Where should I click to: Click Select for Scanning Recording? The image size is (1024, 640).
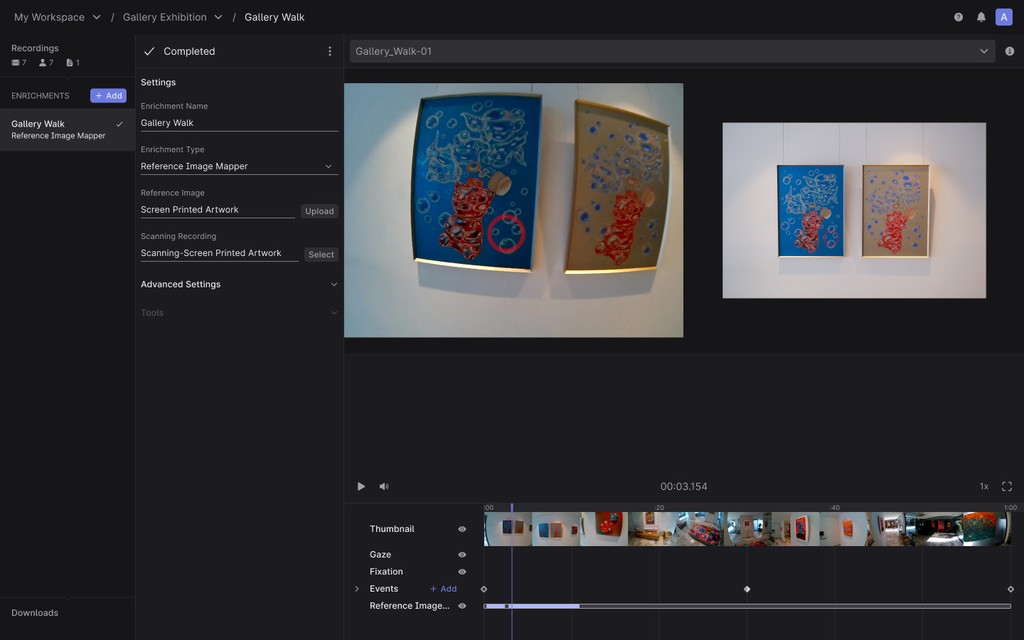click(x=320, y=254)
